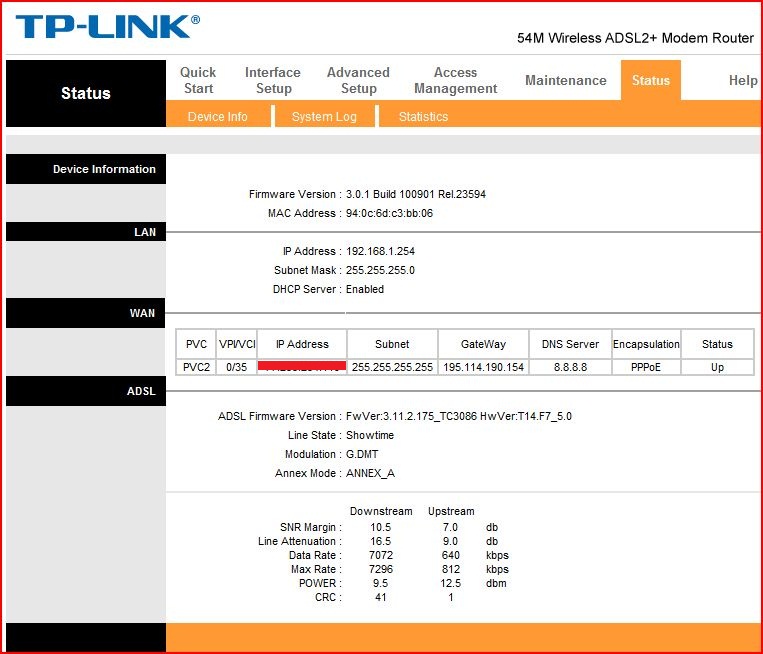Open Access Management tab
Viewport: 763px width, 654px height.
tap(455, 80)
